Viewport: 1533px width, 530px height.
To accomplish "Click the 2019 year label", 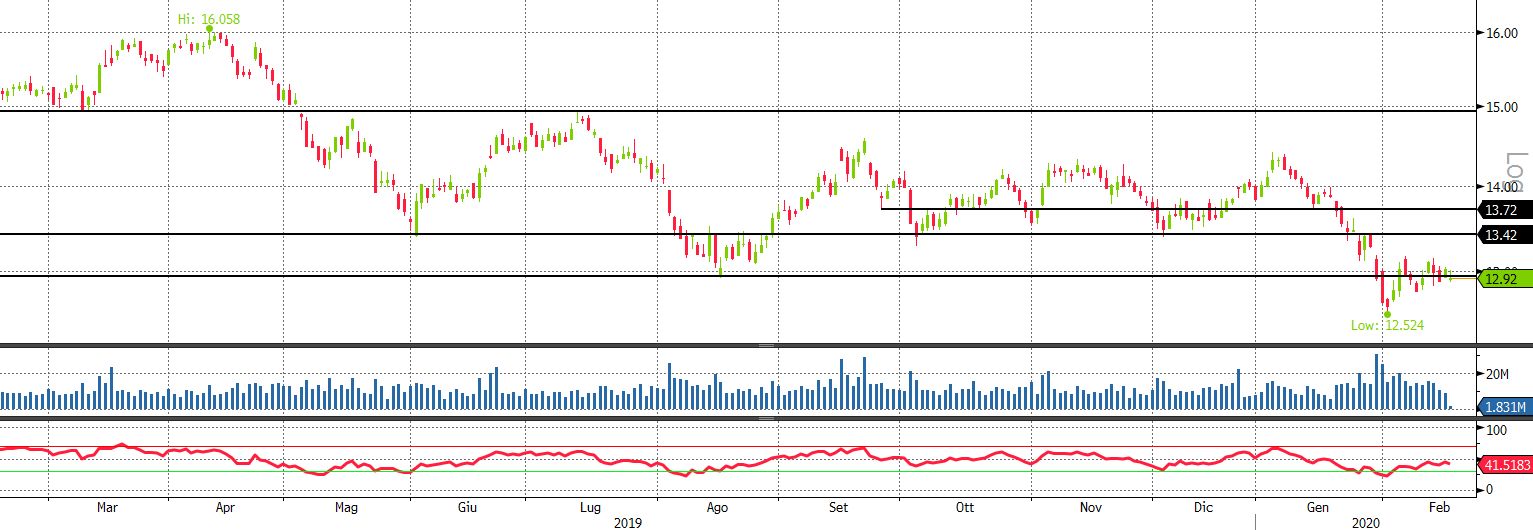I will pyautogui.click(x=627, y=522).
